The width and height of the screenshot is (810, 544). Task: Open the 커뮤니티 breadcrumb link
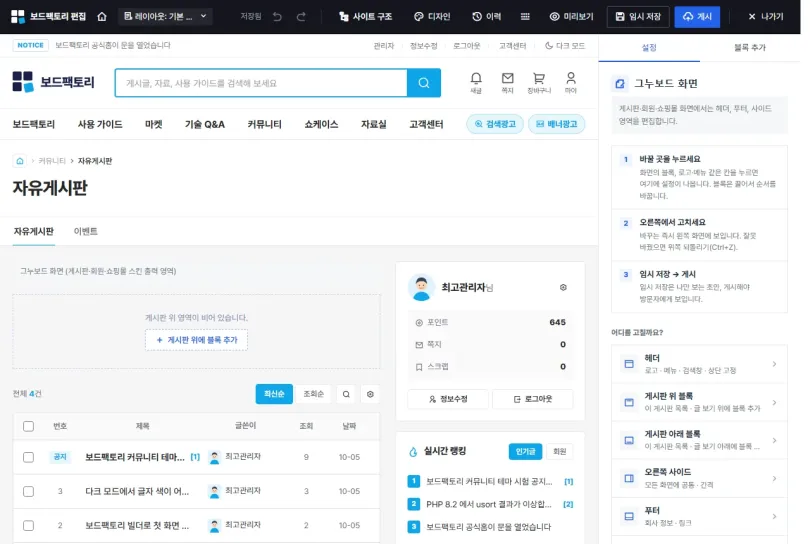52,161
